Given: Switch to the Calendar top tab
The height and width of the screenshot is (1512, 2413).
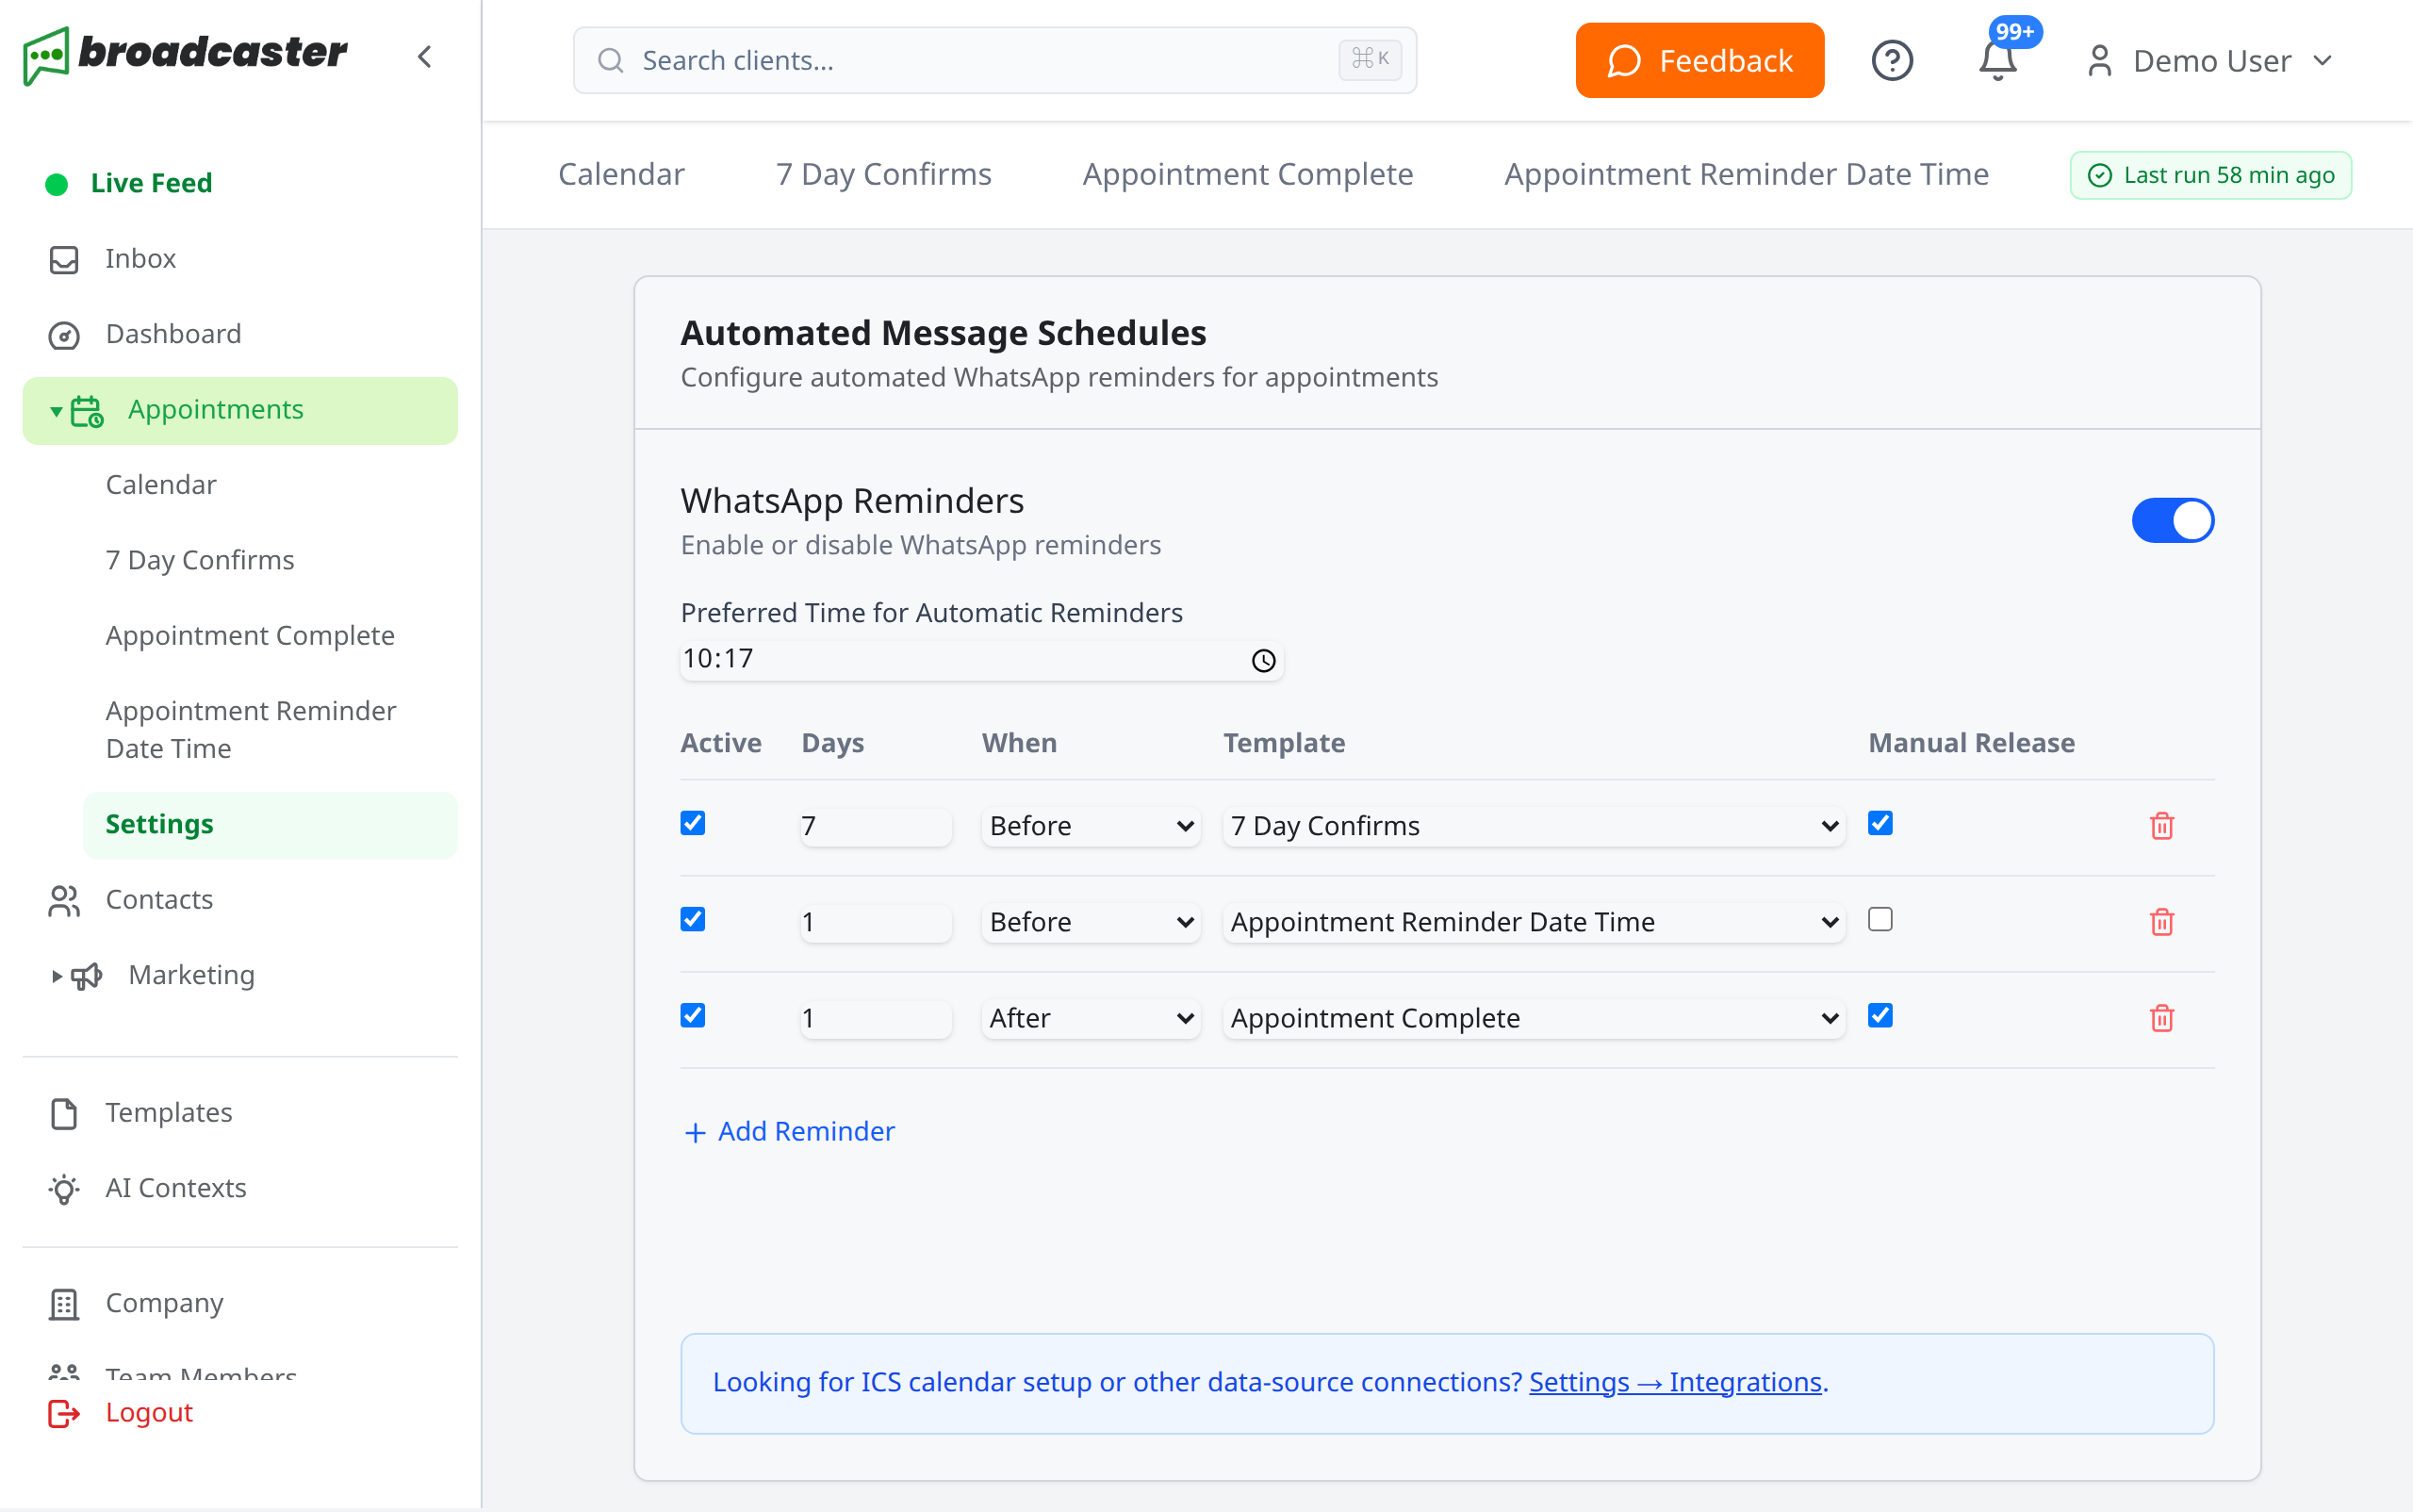Looking at the screenshot, I should (x=621, y=175).
